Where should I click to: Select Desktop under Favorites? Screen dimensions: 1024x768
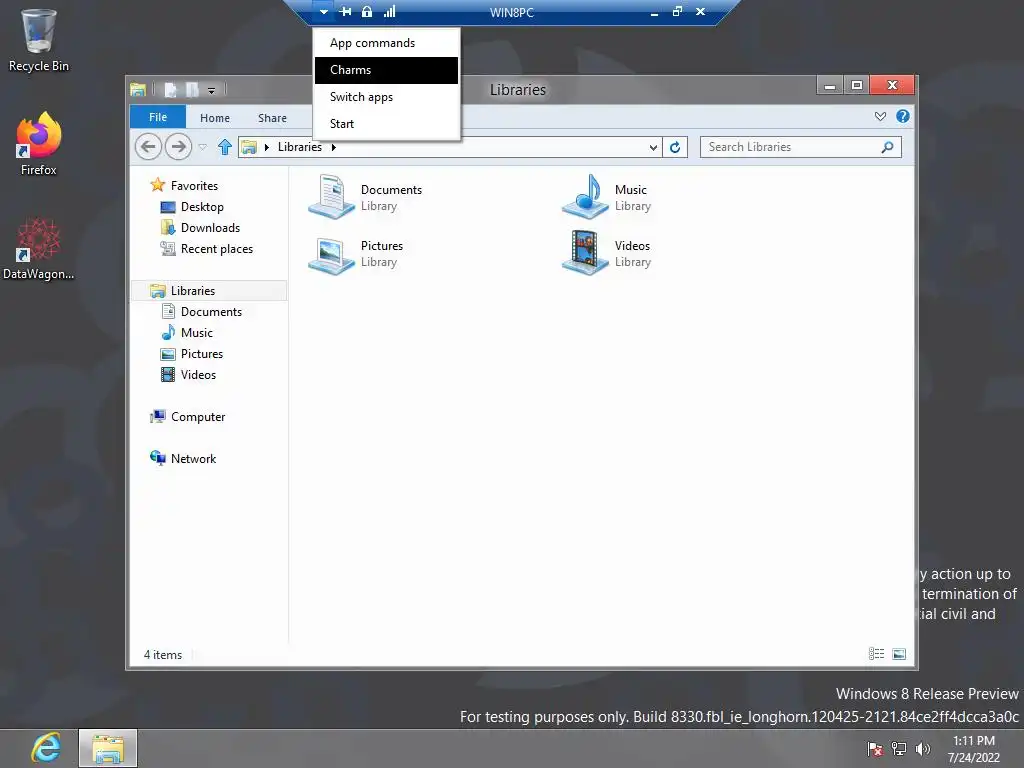coord(193,207)
